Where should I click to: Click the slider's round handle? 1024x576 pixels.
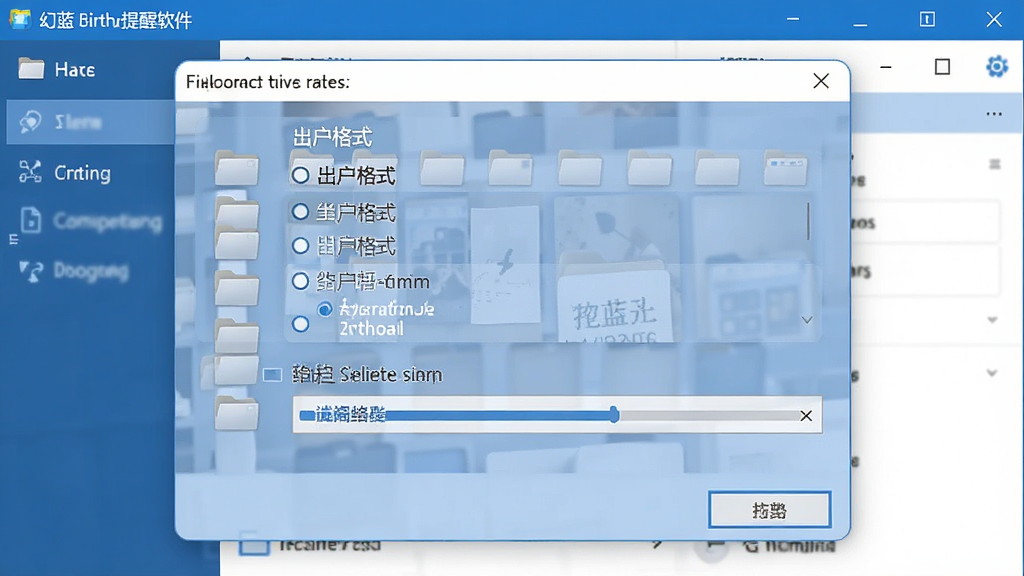click(614, 415)
